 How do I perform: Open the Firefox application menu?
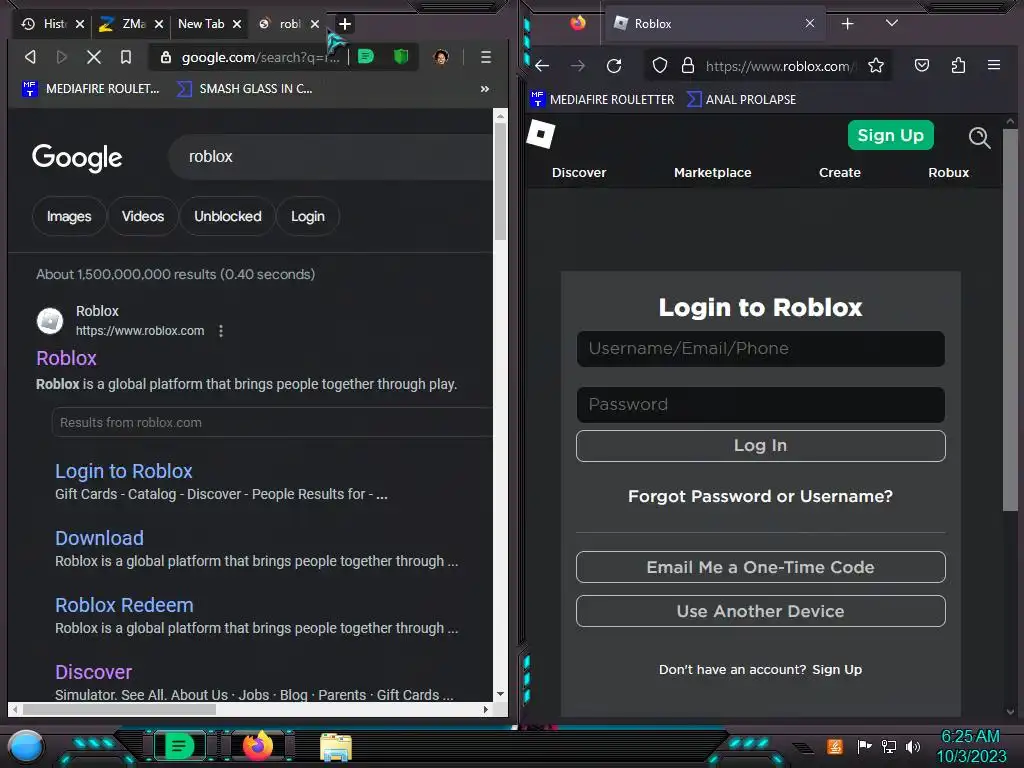[x=994, y=65]
